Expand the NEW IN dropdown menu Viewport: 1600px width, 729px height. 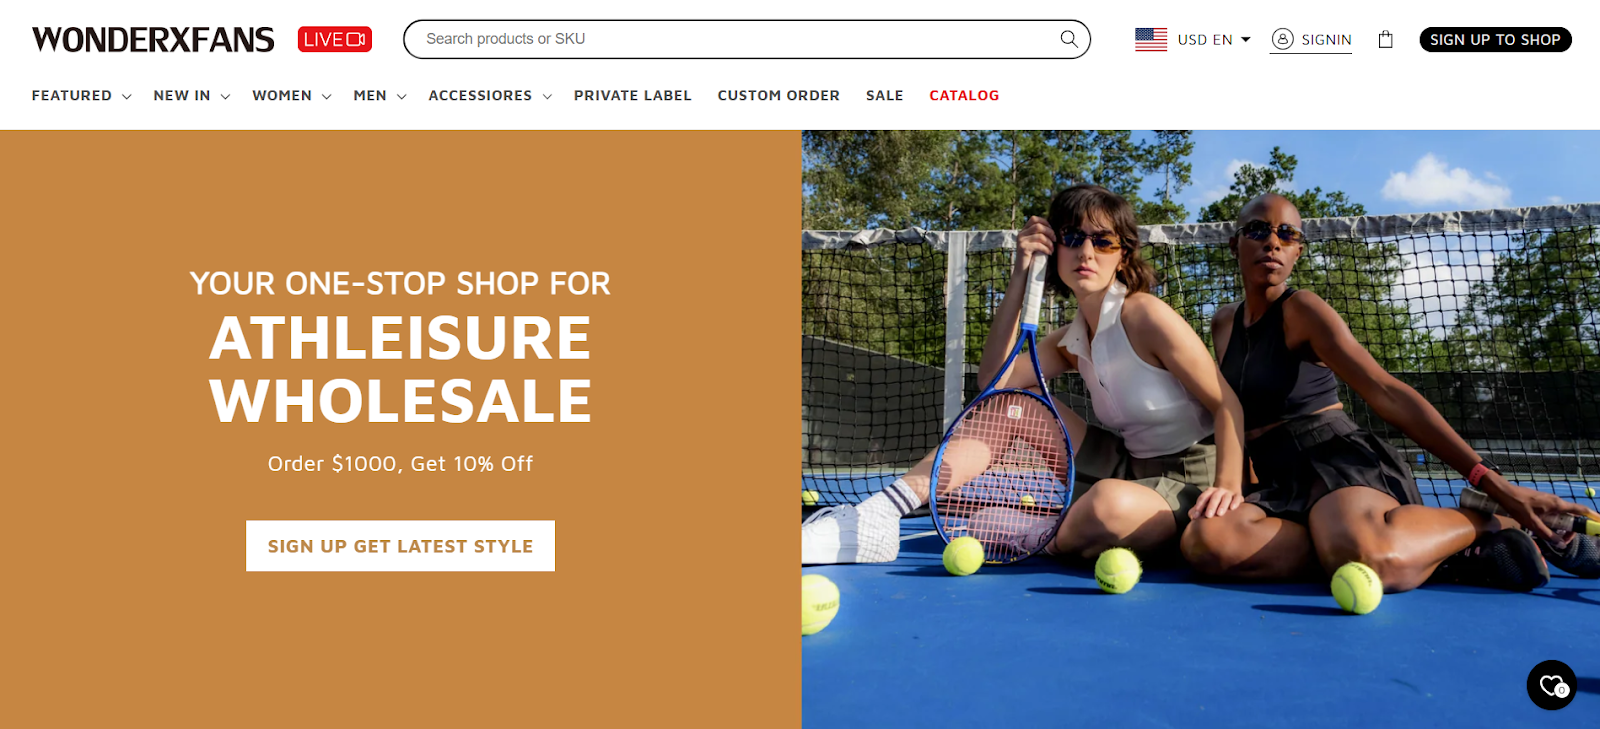tap(192, 96)
